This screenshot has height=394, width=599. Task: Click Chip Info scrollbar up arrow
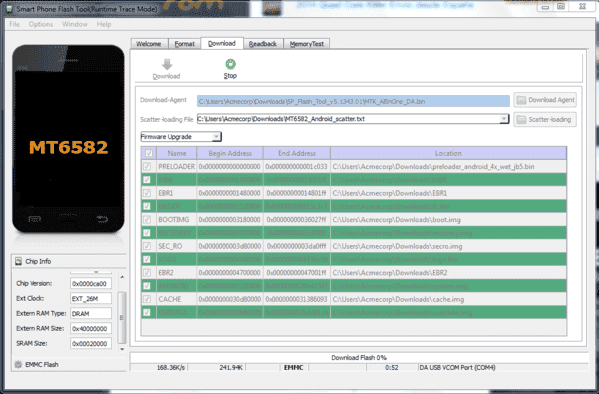pos(122,277)
